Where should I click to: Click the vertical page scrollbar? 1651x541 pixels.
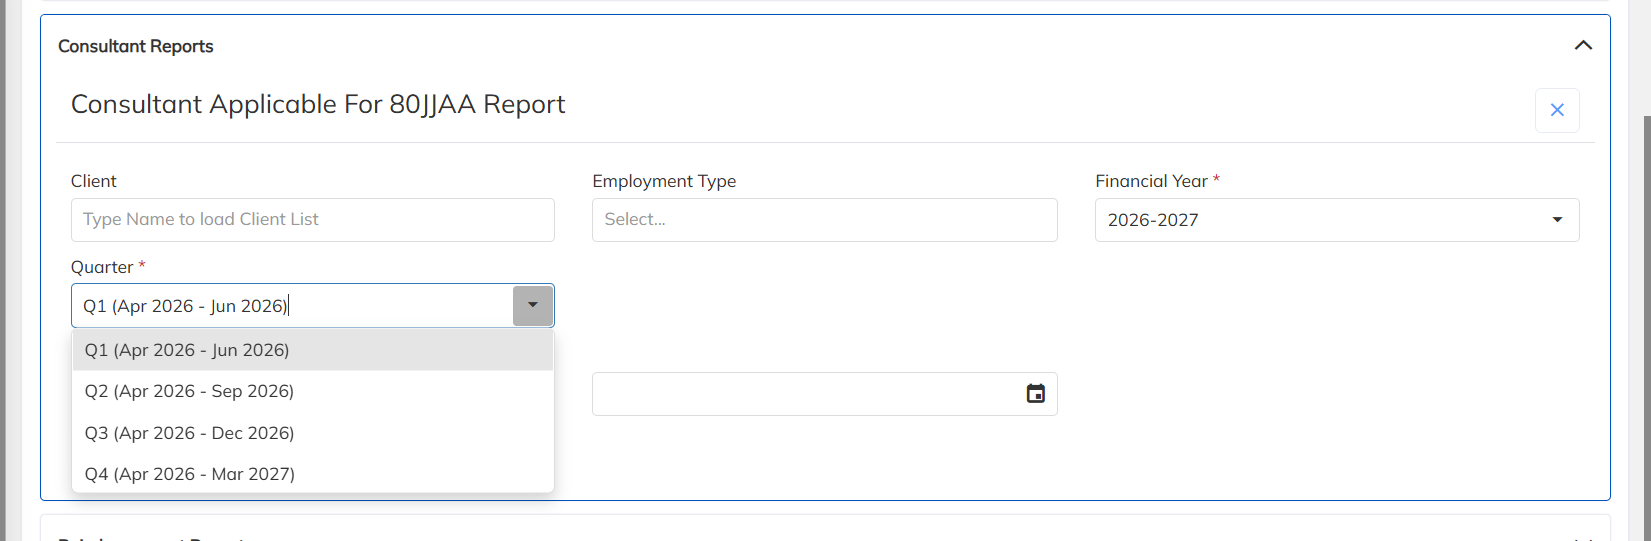(x=1646, y=300)
